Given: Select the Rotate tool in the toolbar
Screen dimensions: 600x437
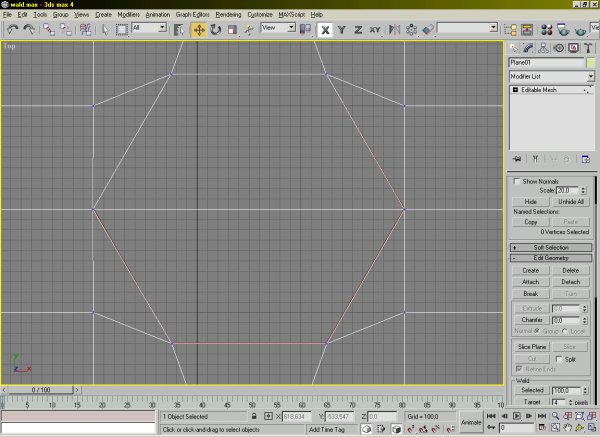Looking at the screenshot, I should (216, 30).
